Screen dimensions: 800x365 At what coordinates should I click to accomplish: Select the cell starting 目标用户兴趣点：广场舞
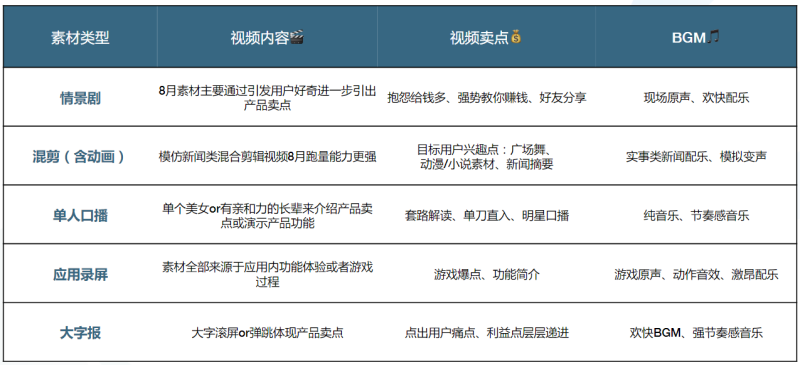485,157
